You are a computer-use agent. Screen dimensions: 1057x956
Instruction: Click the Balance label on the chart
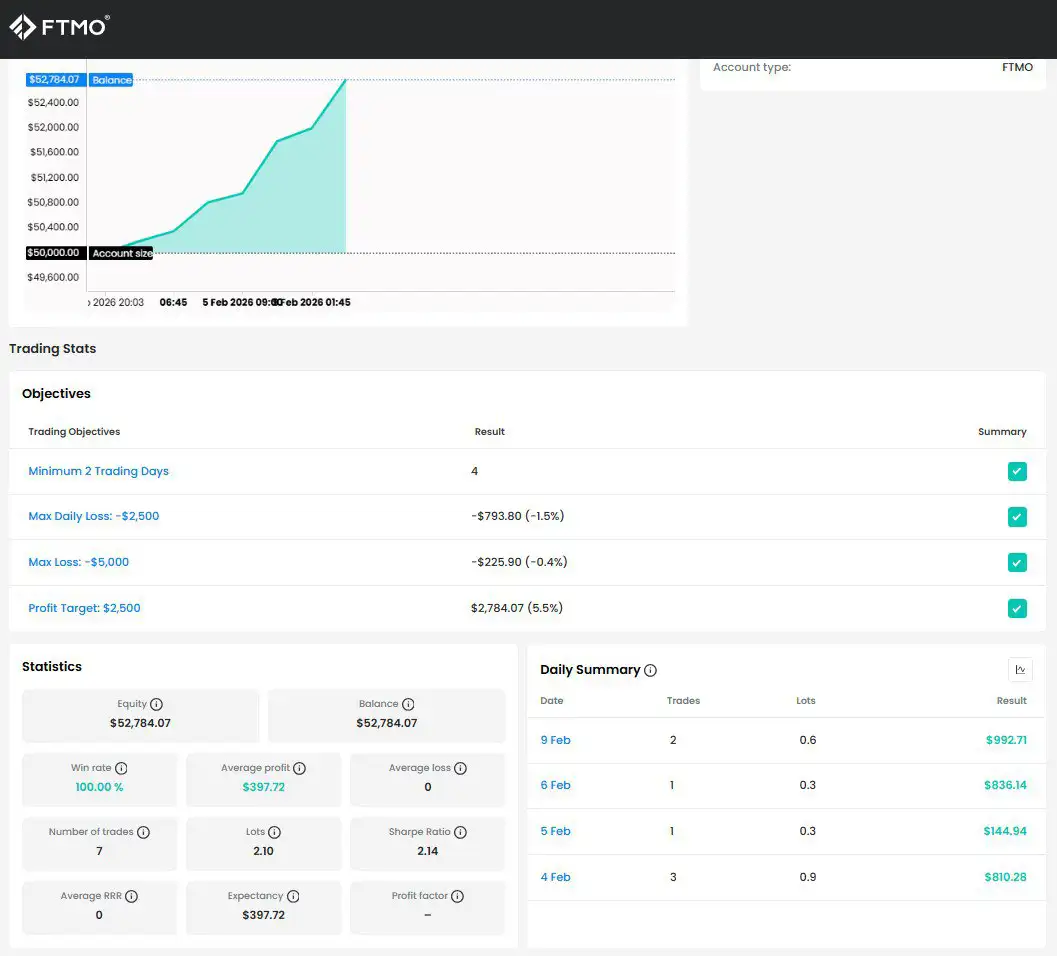coord(111,80)
